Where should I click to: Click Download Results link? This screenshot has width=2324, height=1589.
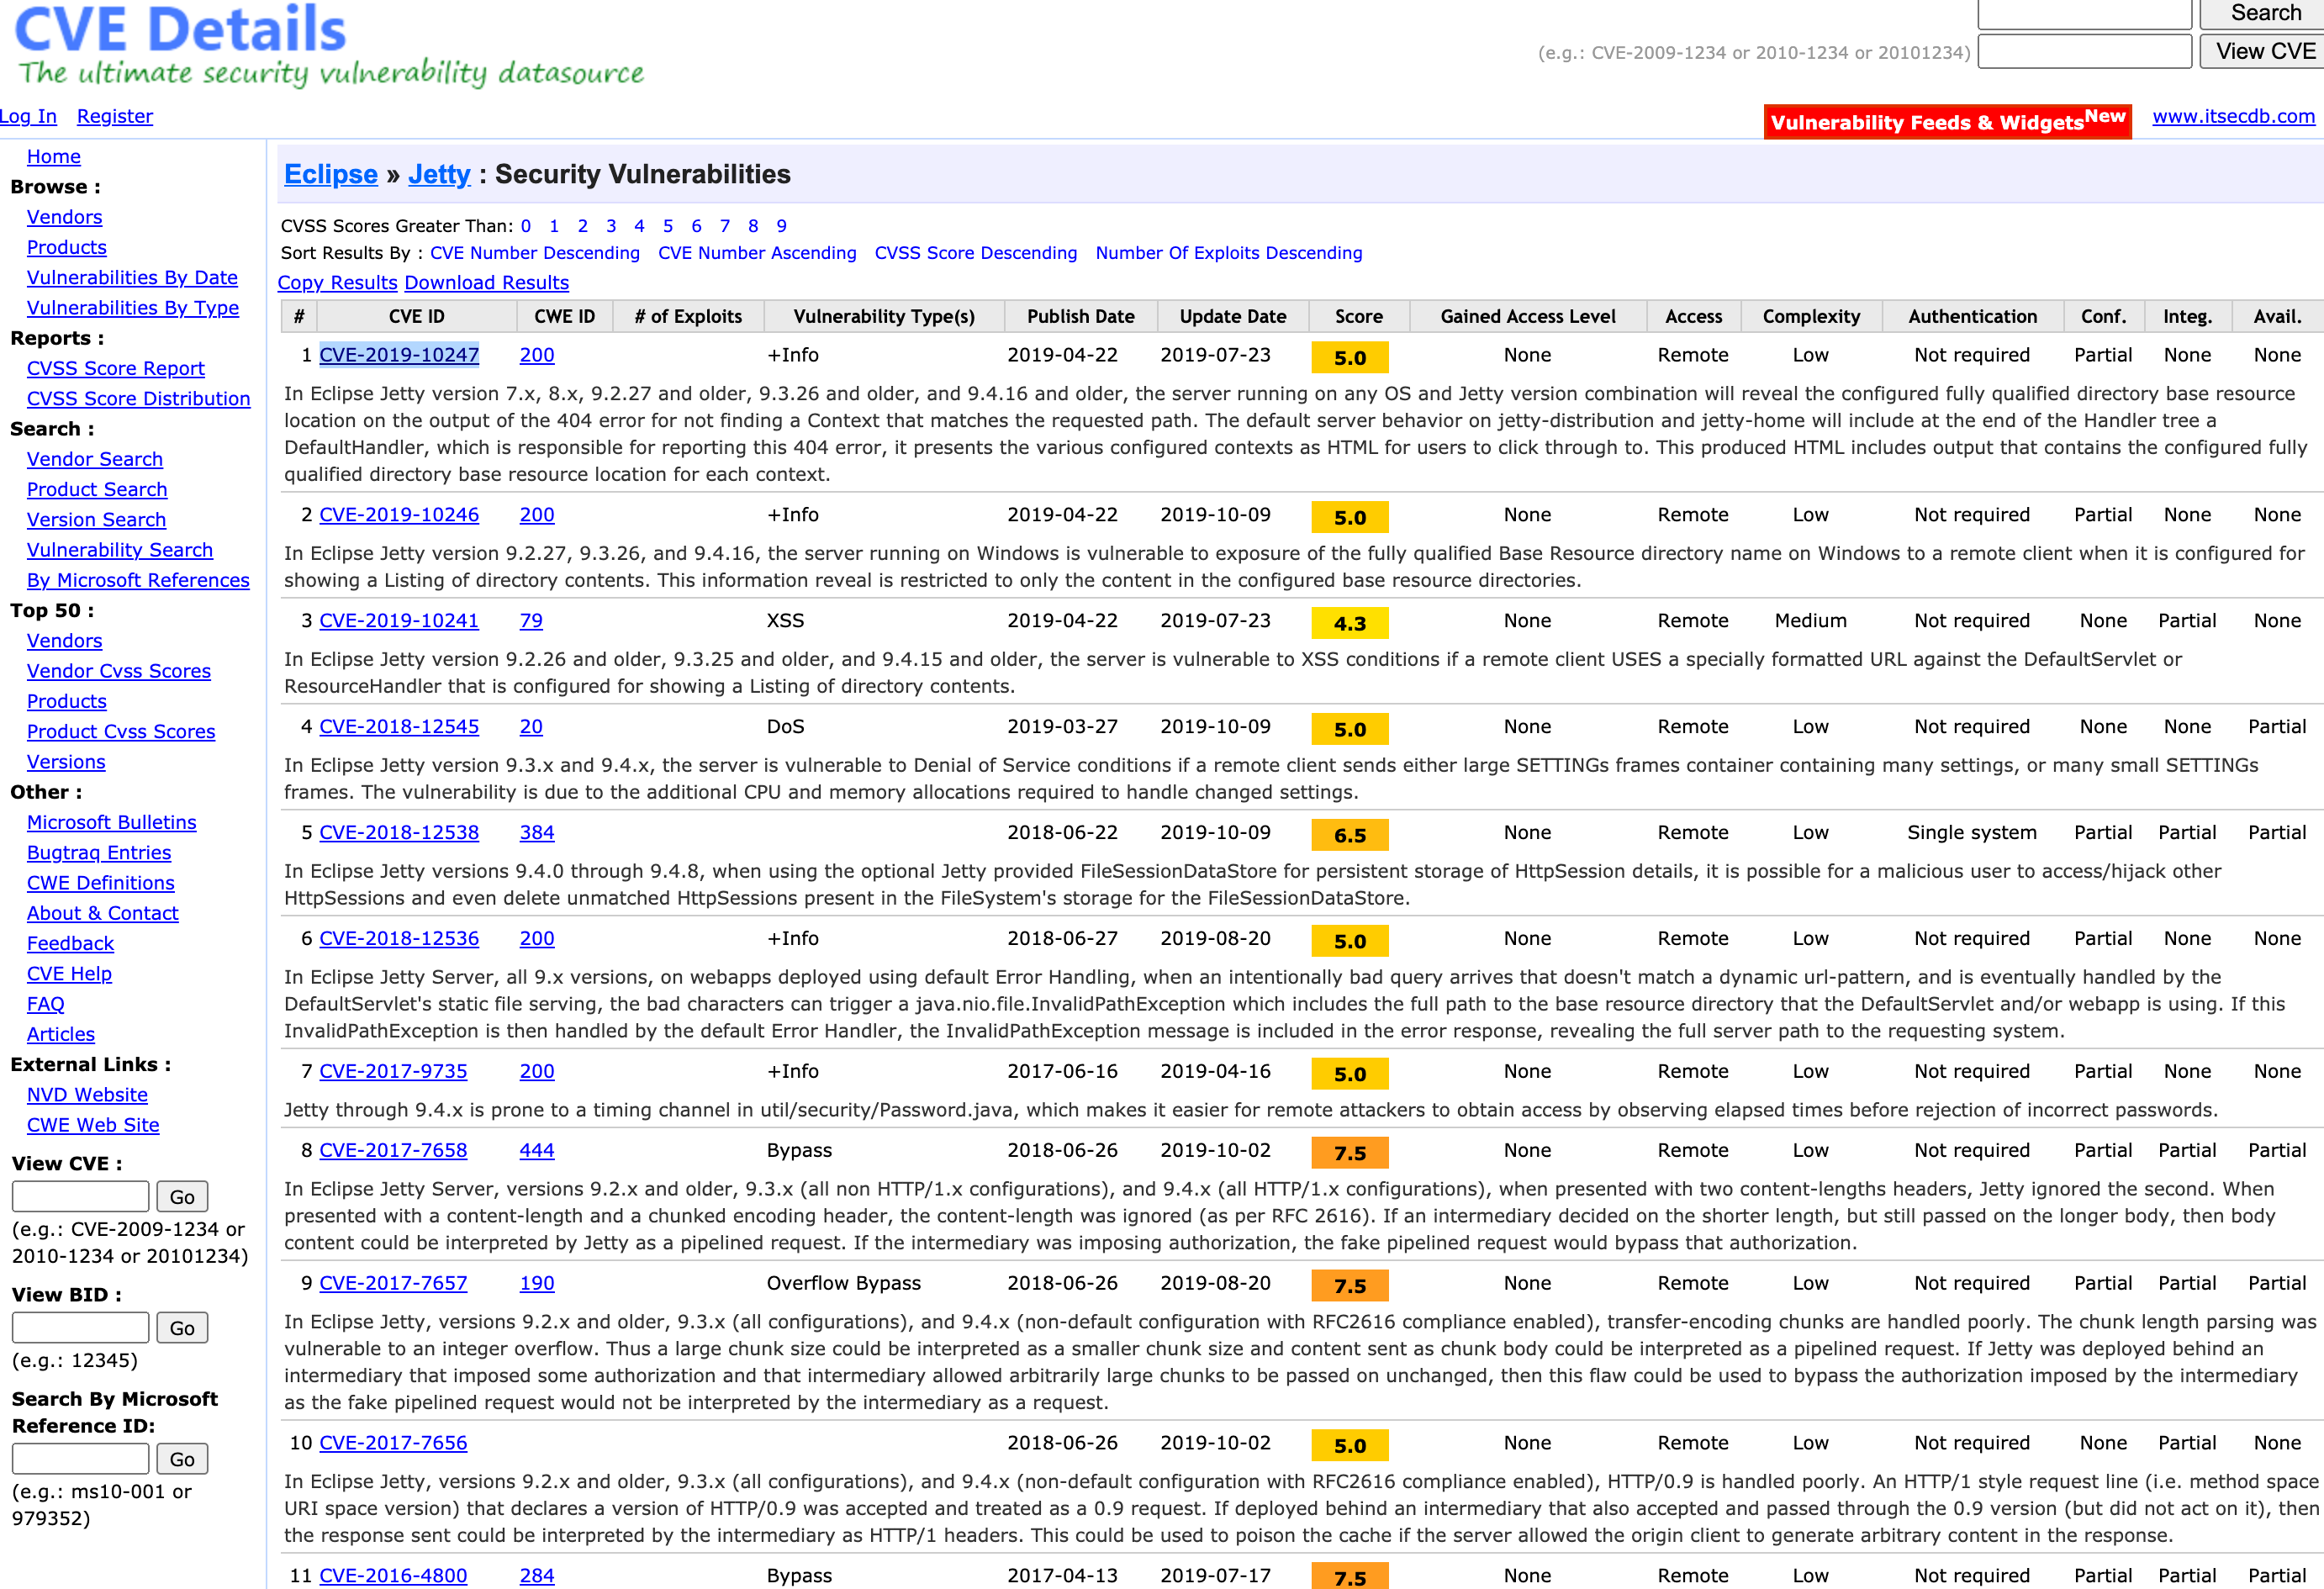(x=487, y=283)
